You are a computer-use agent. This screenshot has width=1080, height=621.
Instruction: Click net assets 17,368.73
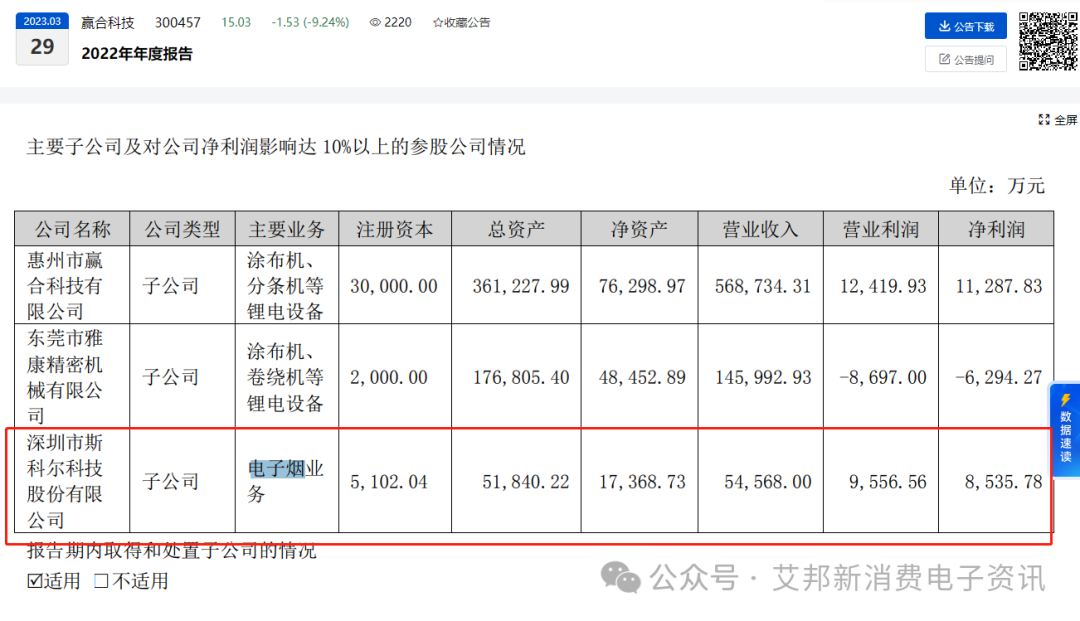pos(642,482)
